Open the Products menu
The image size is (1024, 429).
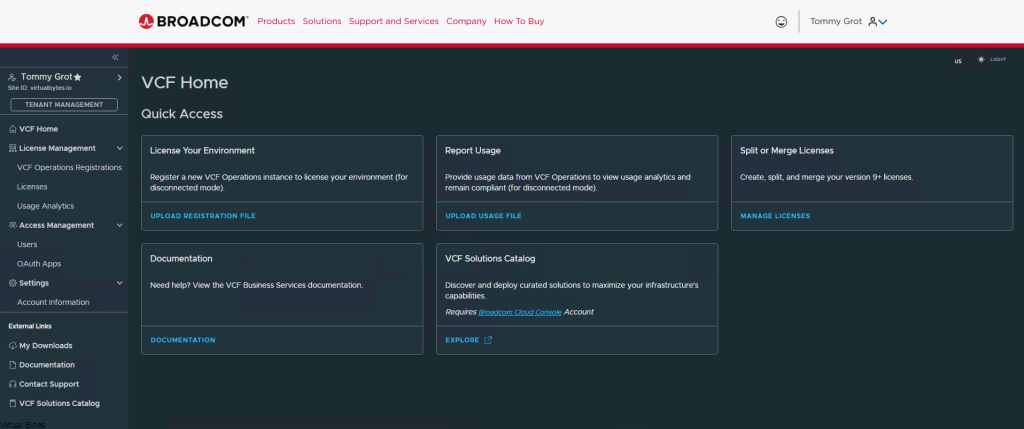[276, 22]
